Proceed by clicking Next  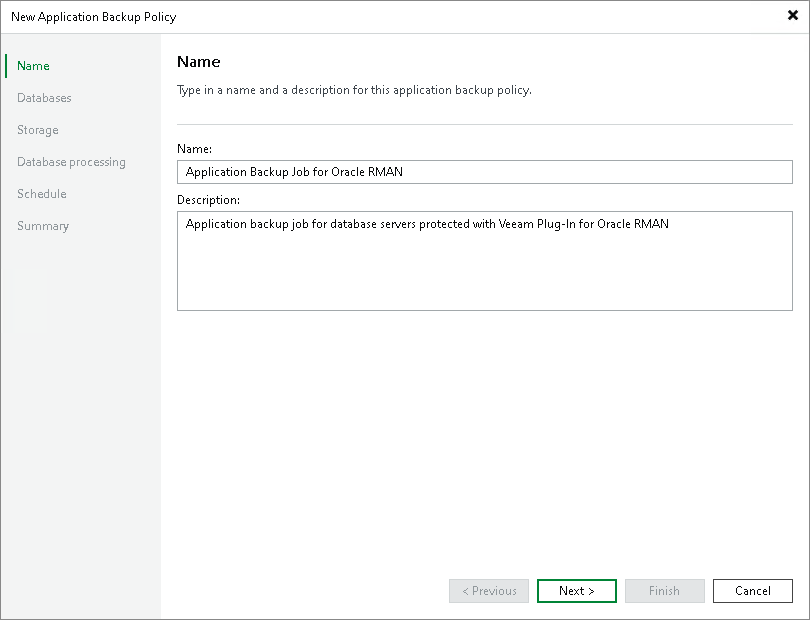[x=576, y=590]
